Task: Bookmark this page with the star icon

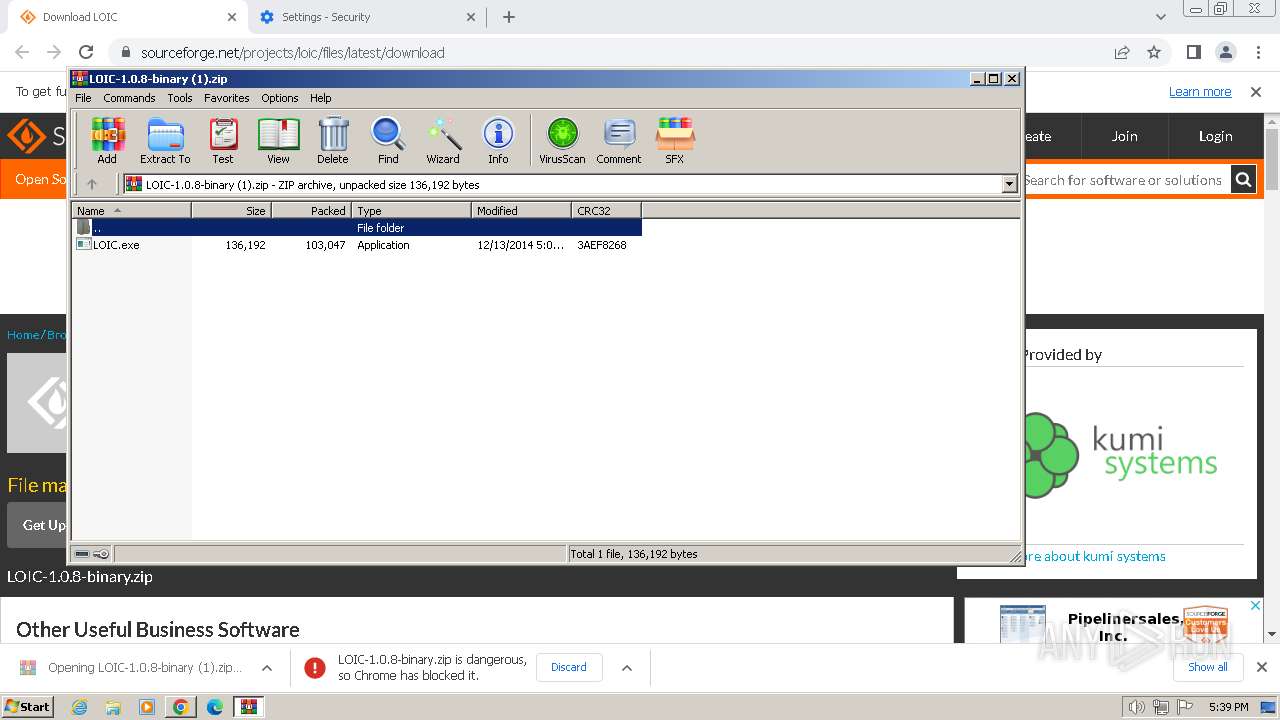Action: click(x=1154, y=52)
